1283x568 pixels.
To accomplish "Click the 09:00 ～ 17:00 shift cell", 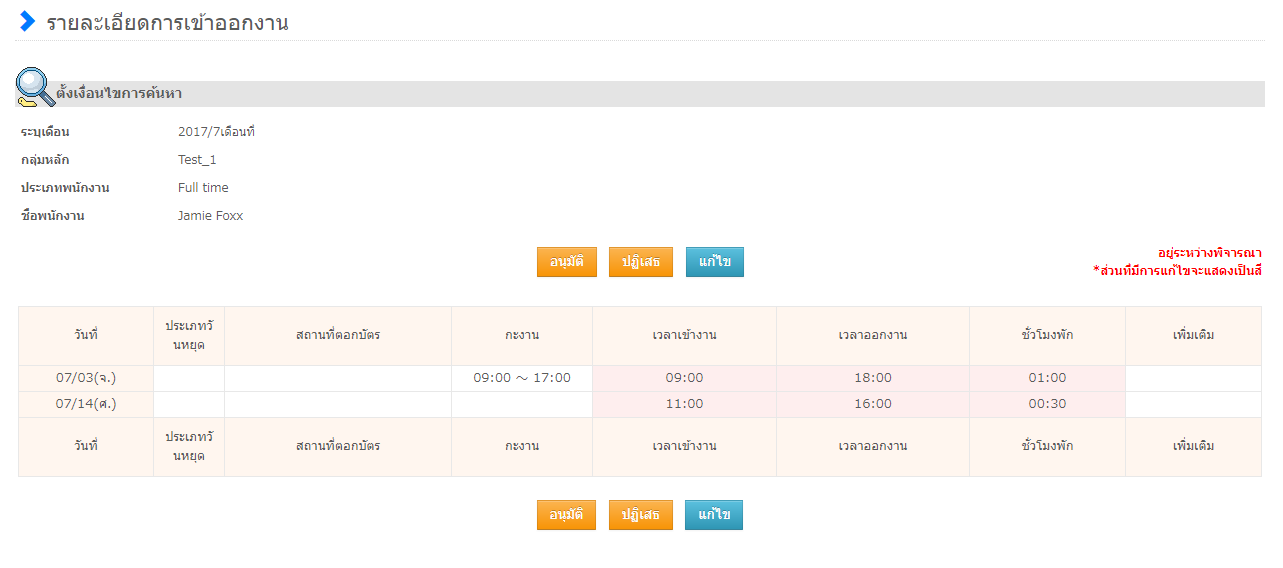I will (x=522, y=378).
